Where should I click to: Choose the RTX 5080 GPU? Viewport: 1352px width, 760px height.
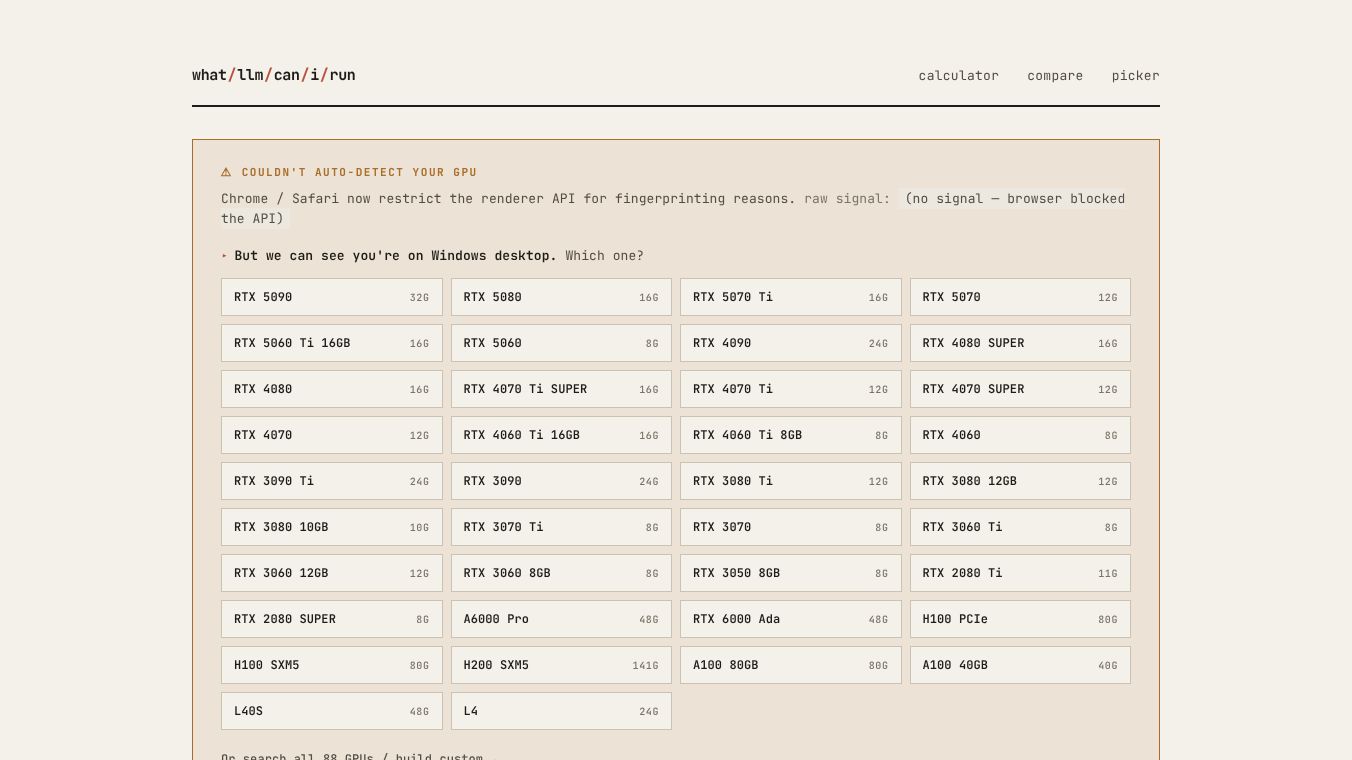[x=561, y=297]
